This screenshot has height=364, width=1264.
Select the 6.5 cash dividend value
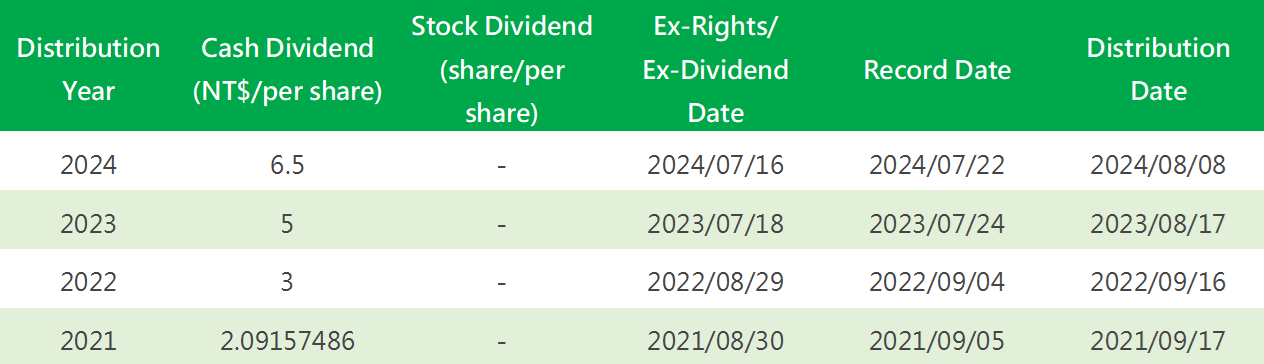(x=287, y=165)
